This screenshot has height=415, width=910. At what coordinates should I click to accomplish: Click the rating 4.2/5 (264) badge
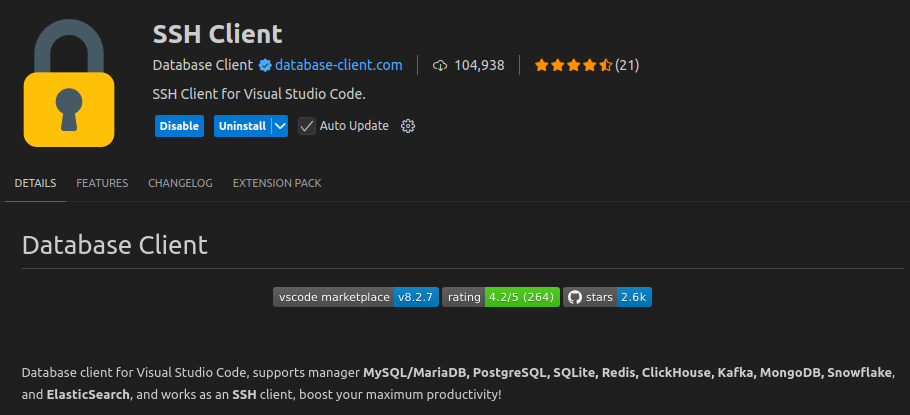click(501, 297)
